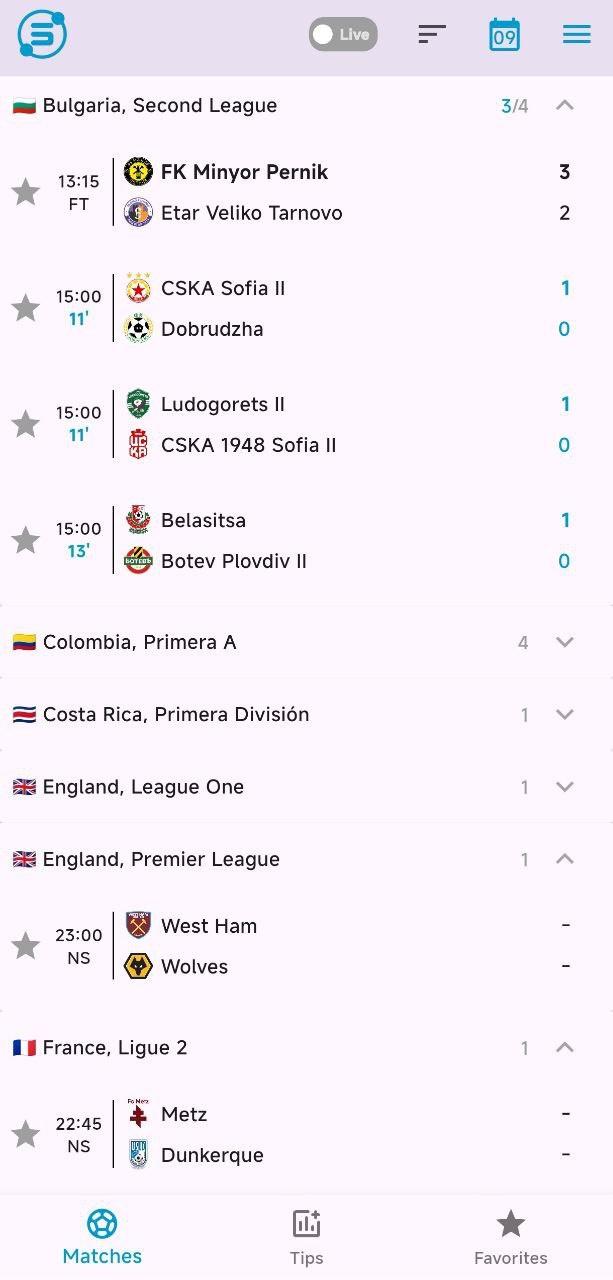Expand the Colombia Primera A section
613x1280 pixels.
pyautogui.click(x=565, y=642)
